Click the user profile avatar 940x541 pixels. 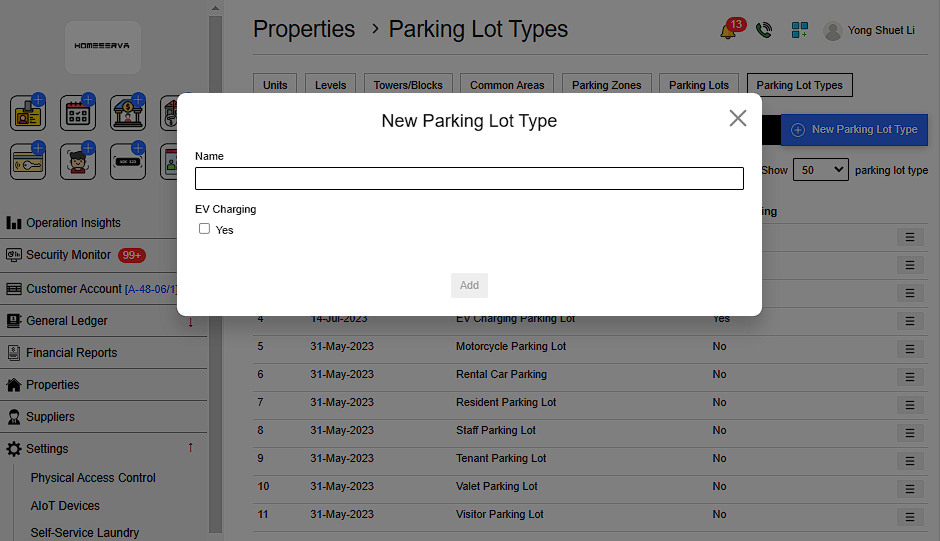click(832, 31)
